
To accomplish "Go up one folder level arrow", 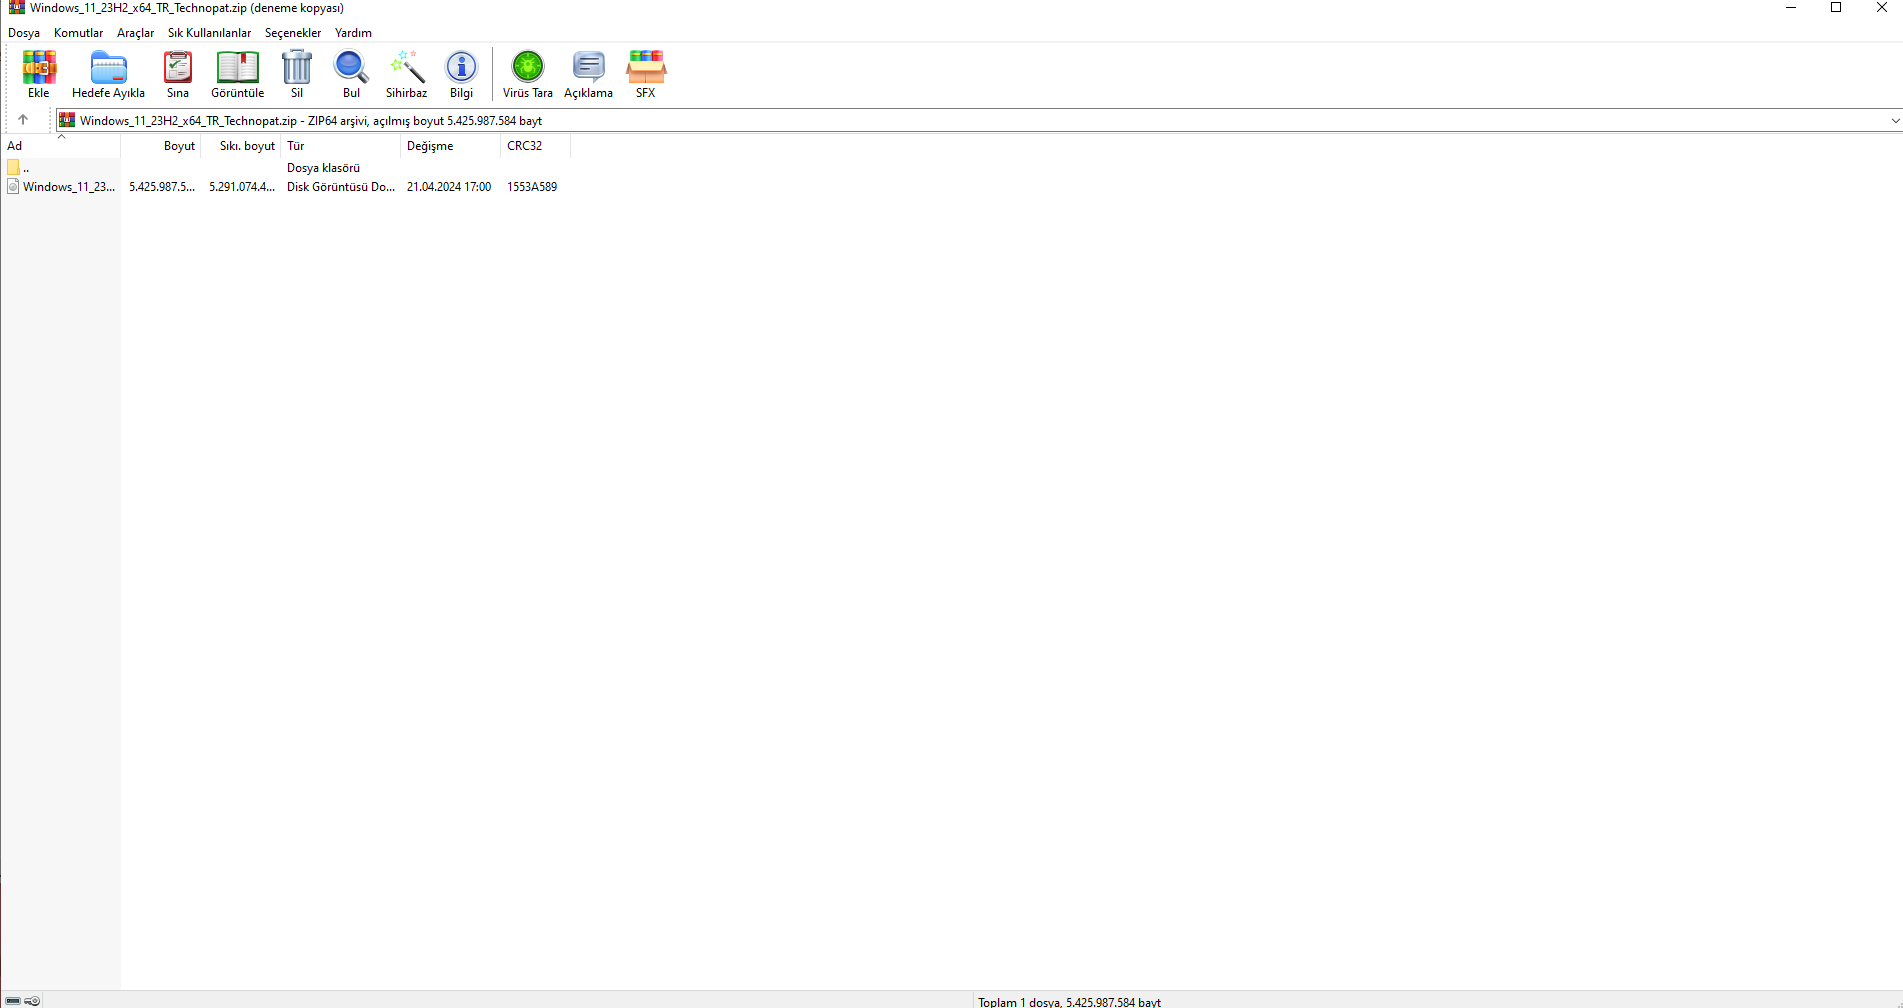I will [23, 120].
